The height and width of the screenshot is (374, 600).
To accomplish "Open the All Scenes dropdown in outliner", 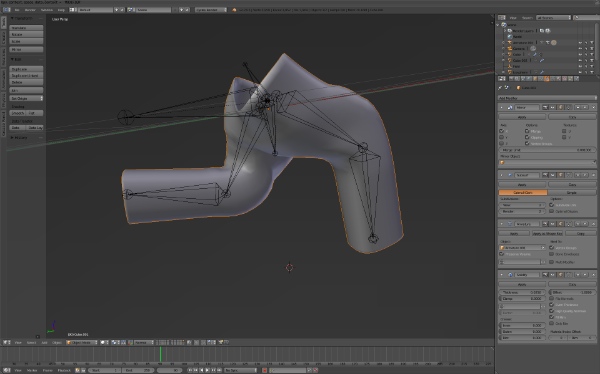I will [554, 18].
